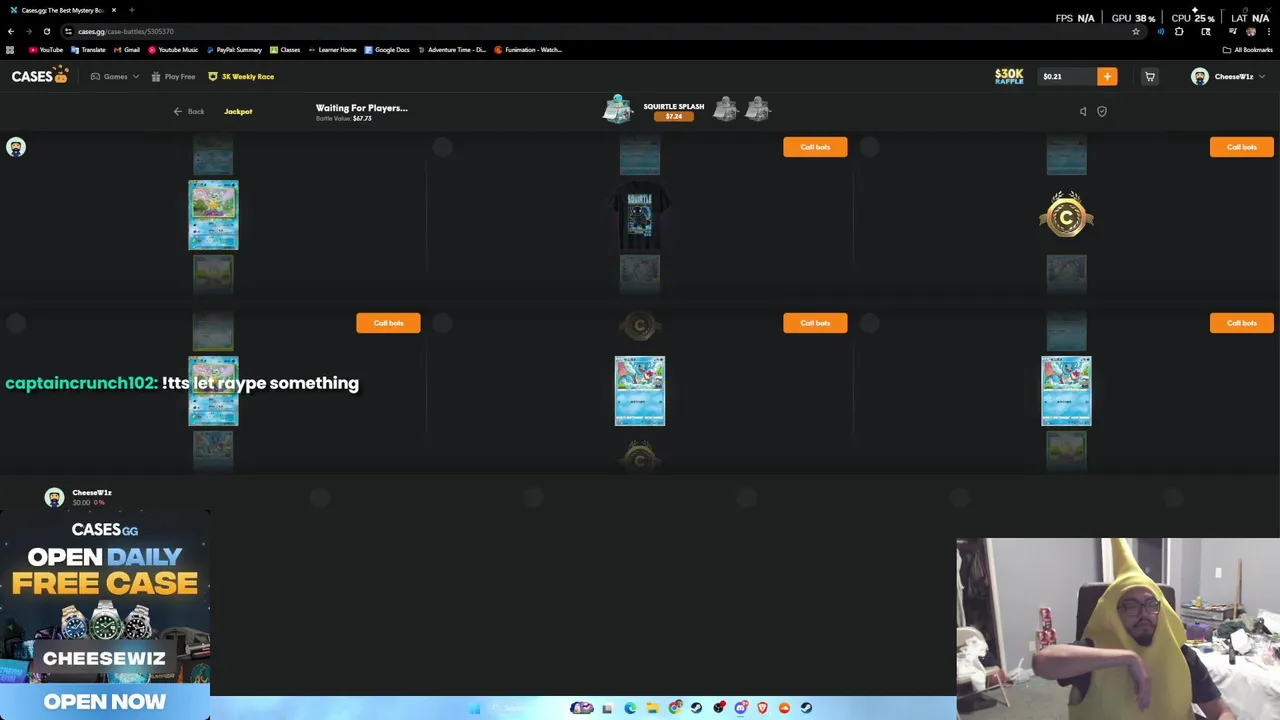Open the Play Free page
Viewport: 1280px width, 720px height.
(173, 77)
